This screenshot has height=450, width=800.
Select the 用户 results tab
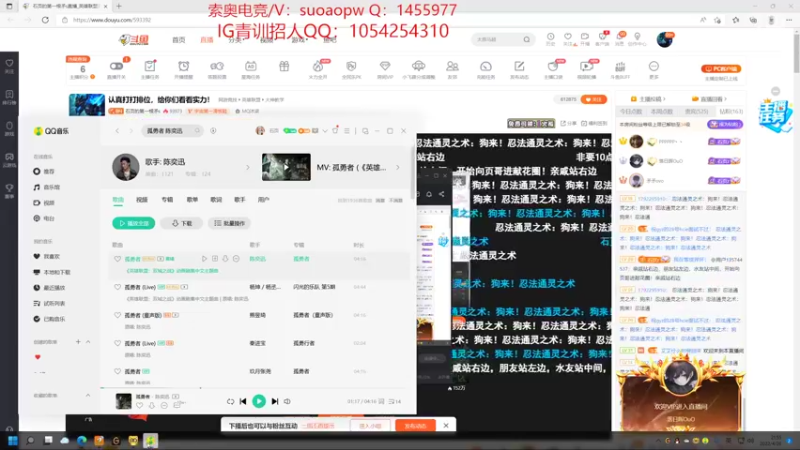(x=264, y=199)
